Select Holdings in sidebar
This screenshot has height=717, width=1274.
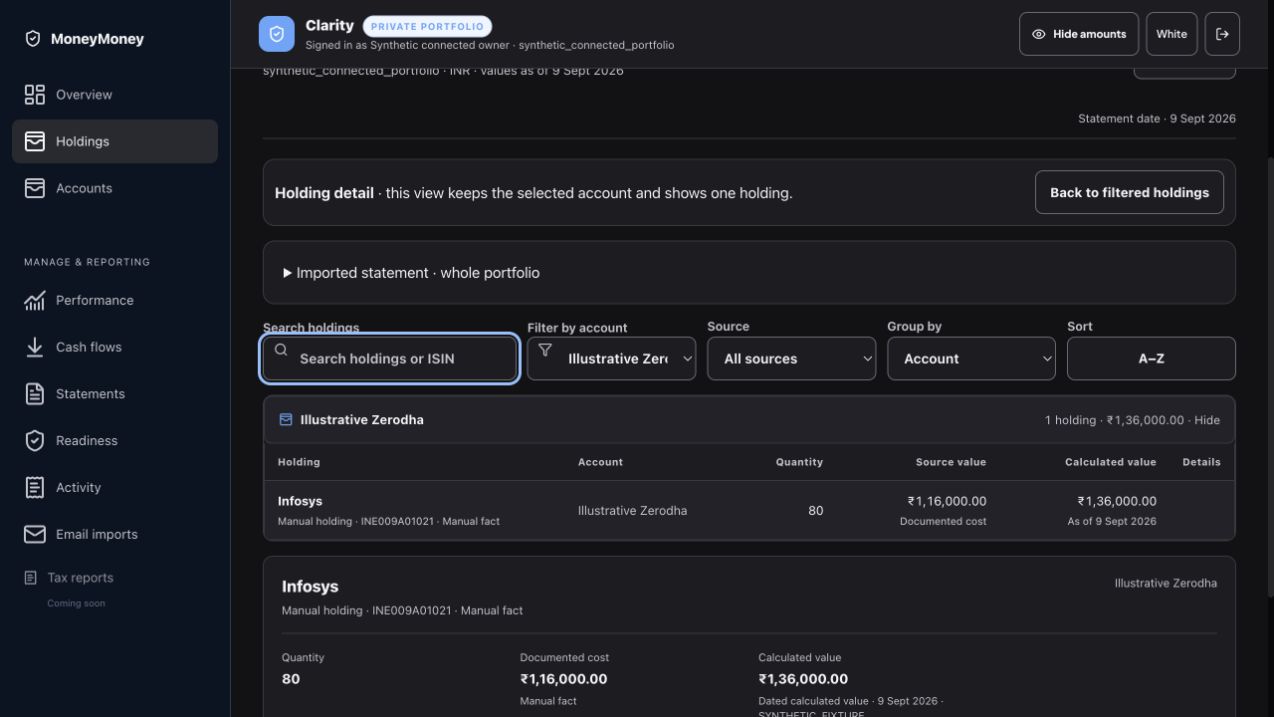click(115, 141)
